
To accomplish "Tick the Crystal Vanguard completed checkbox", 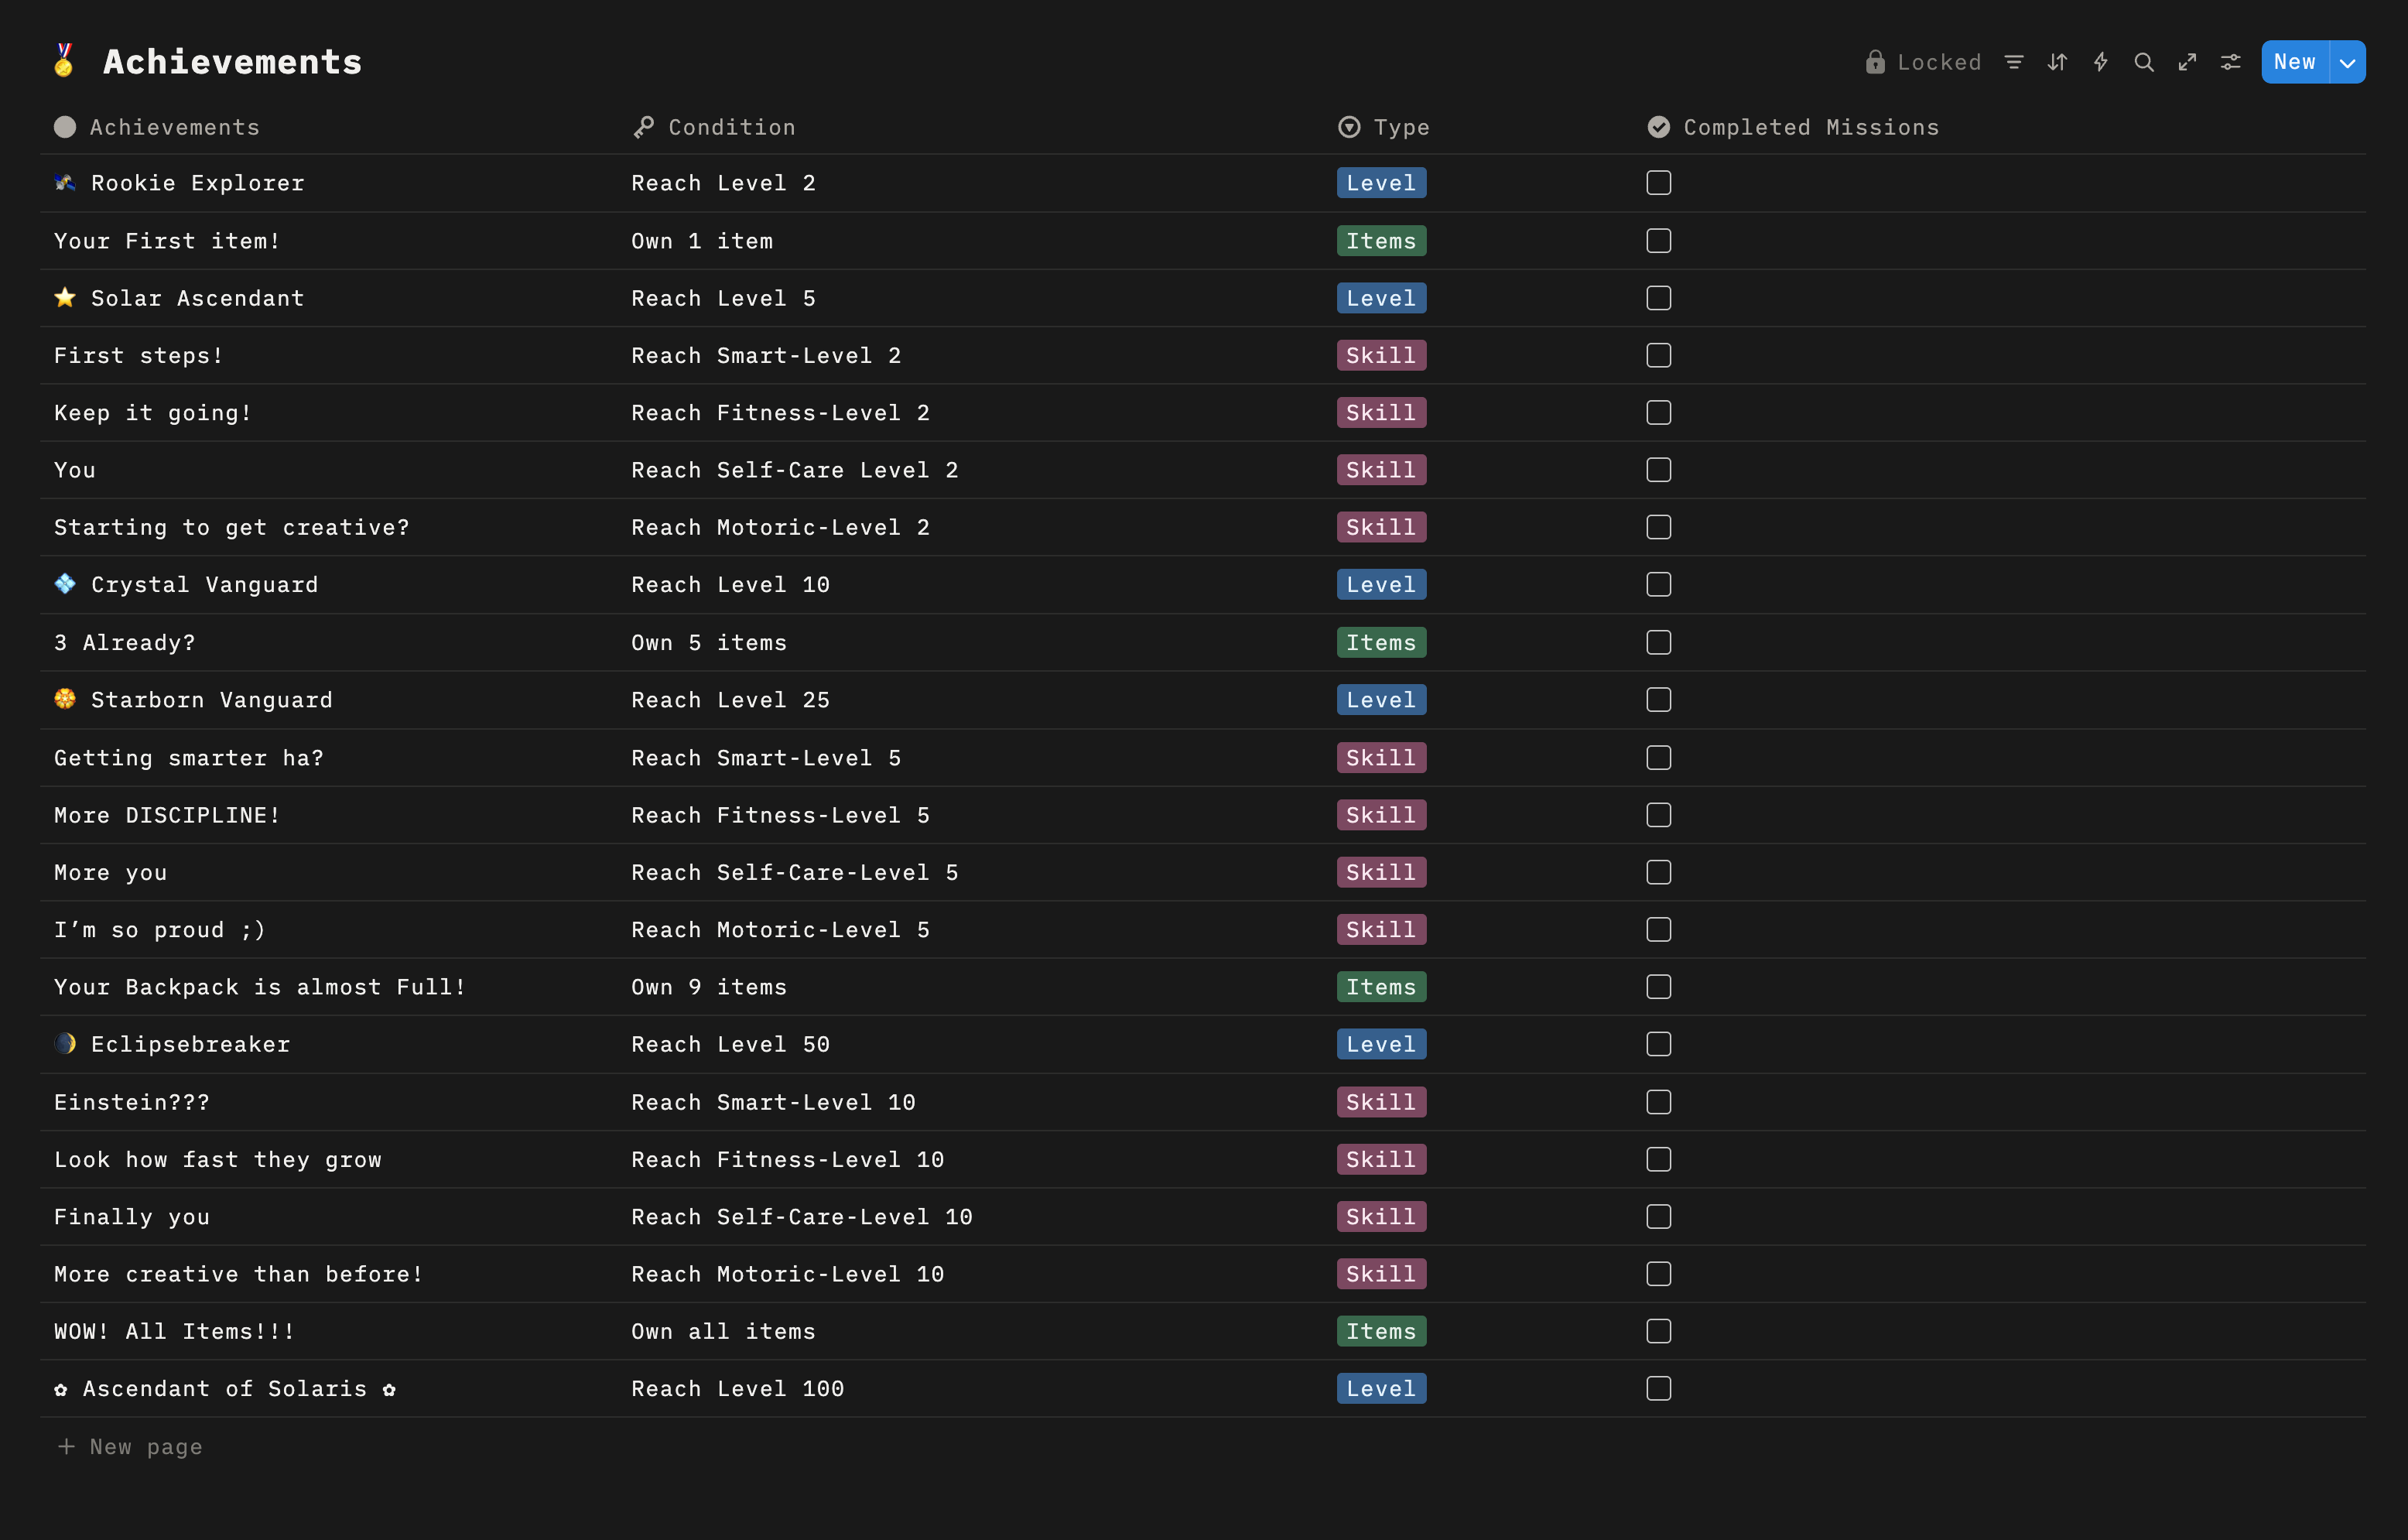I will 1658,585.
